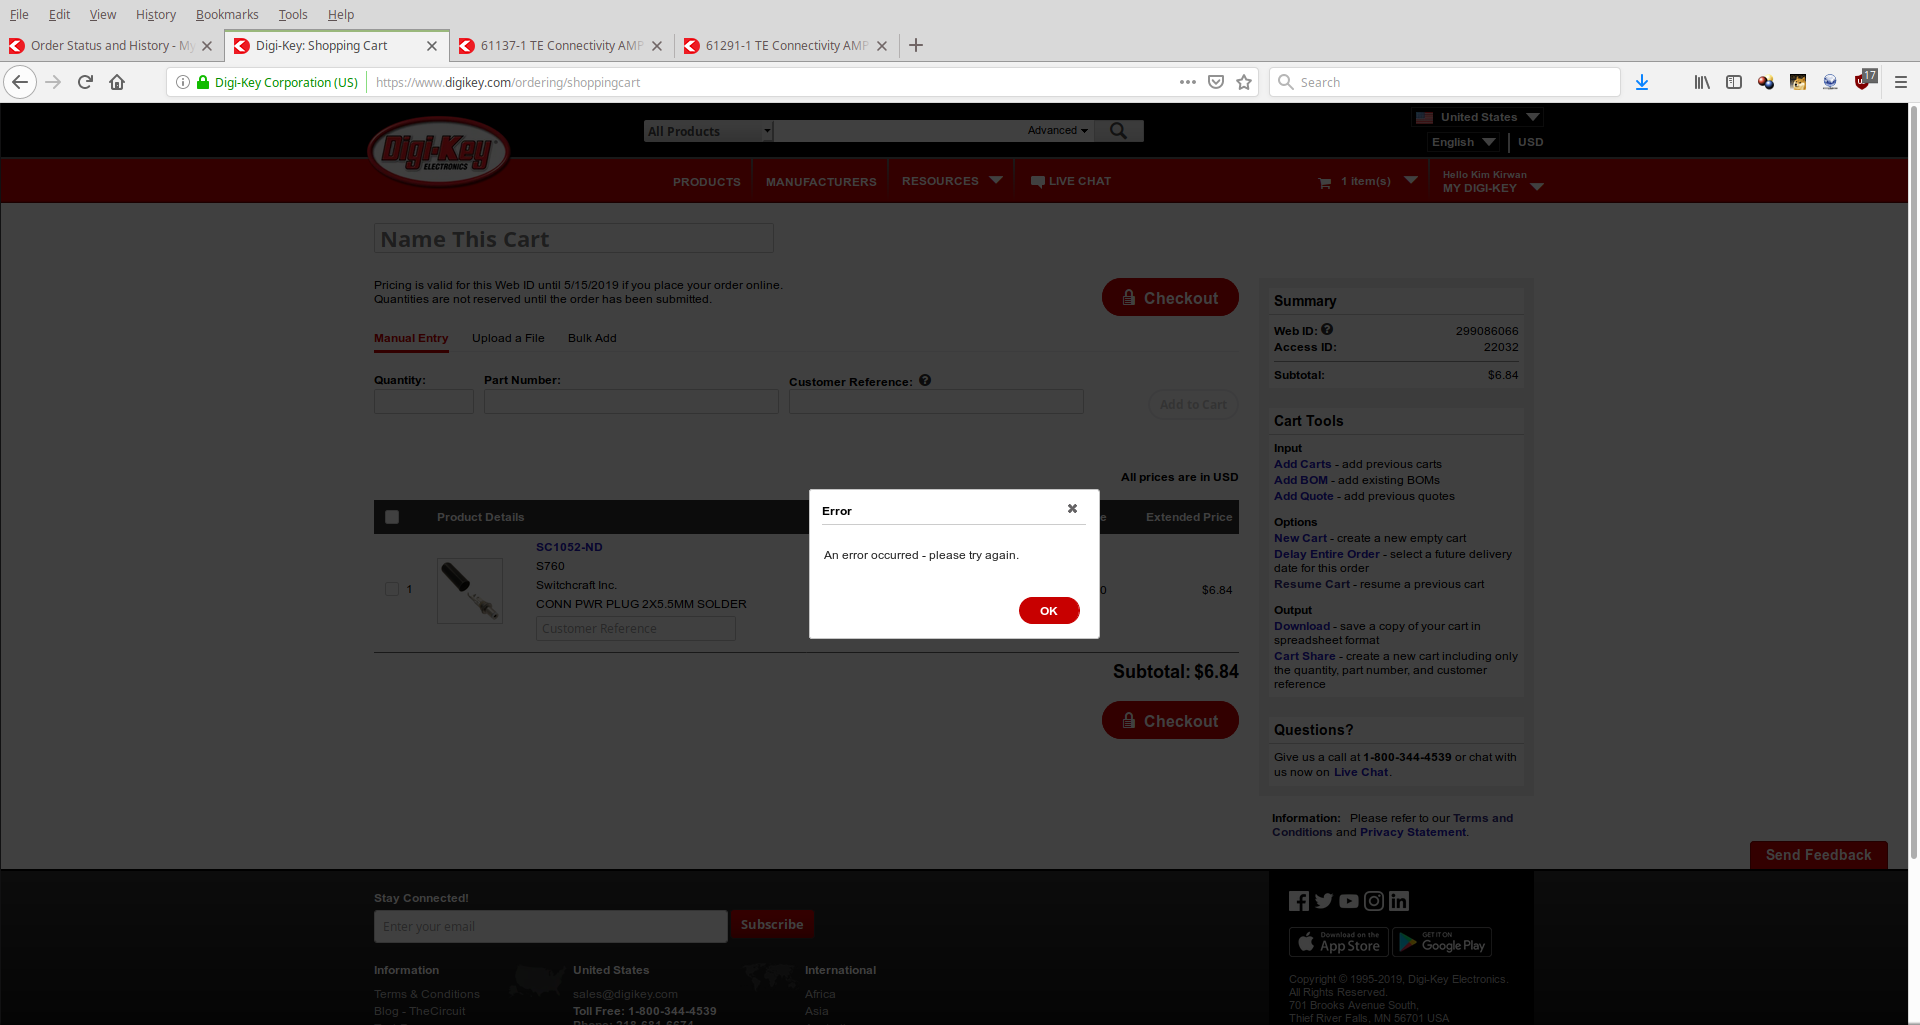1920x1025 pixels.
Task: Open Digi-Key Instagram icon
Action: point(1374,901)
